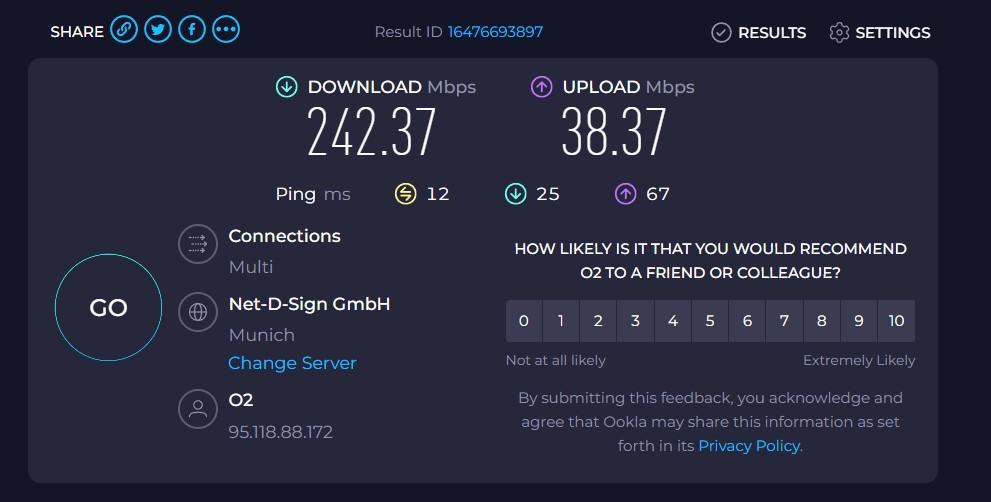Click the Connections multi icon
The image size is (991, 502).
tap(197, 243)
